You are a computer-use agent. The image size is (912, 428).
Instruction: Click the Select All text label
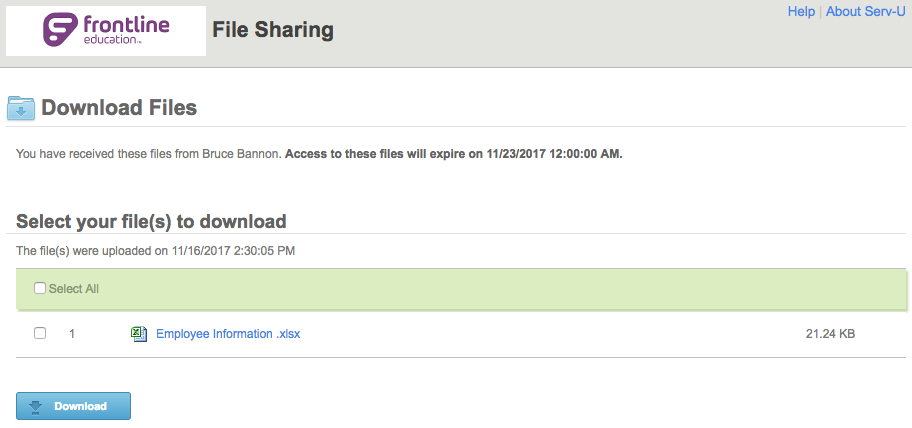(74, 289)
